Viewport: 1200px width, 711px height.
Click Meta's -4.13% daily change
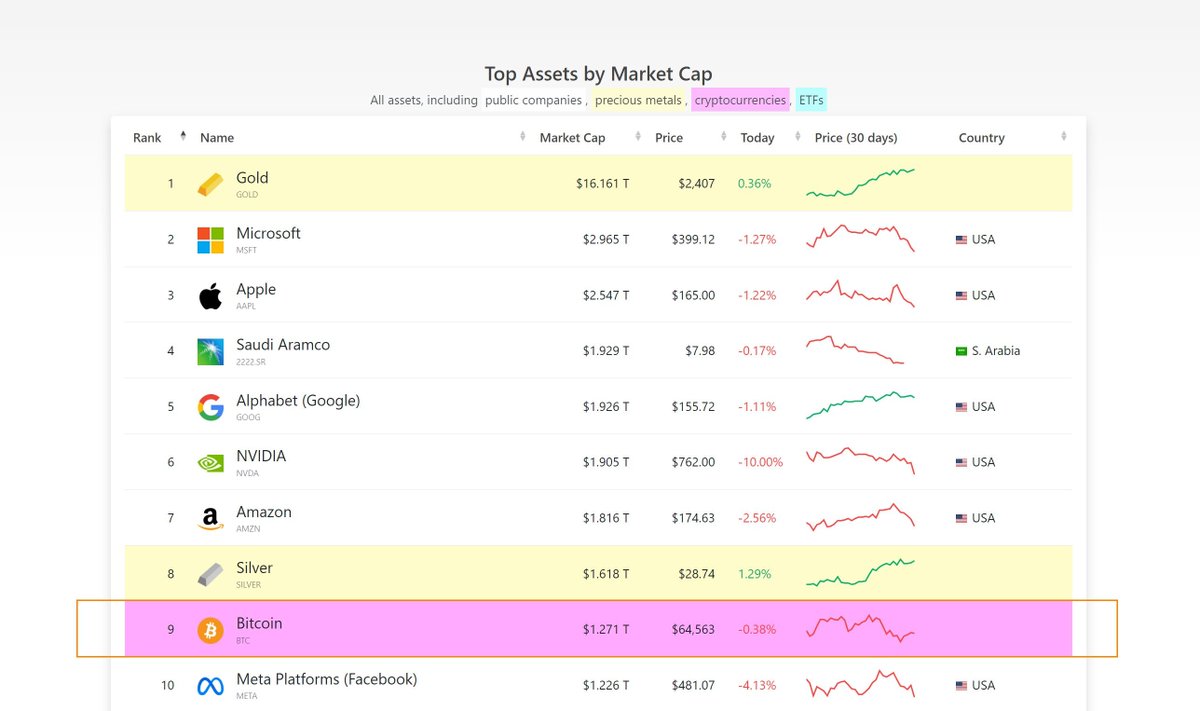pos(758,686)
